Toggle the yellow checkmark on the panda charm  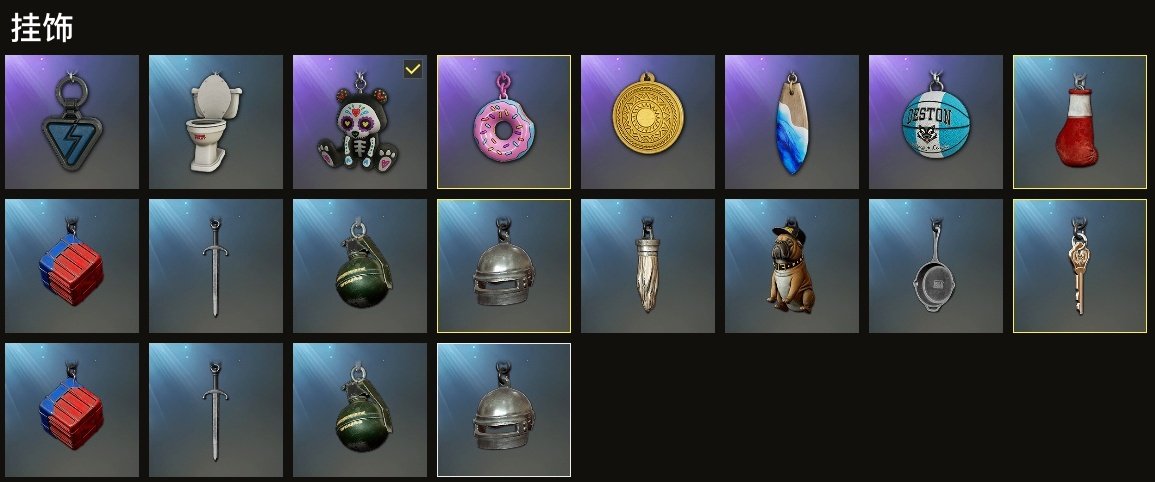[413, 69]
